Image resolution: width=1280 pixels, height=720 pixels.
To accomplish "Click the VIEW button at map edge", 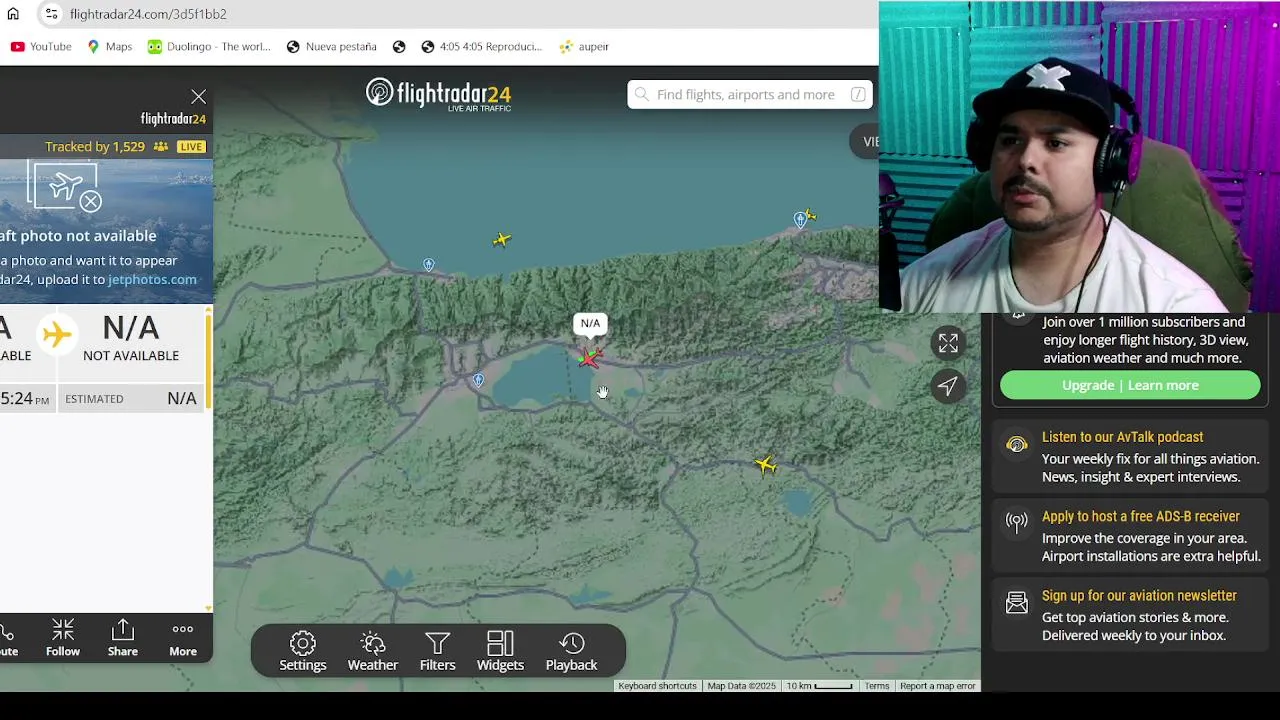I will [x=866, y=141].
